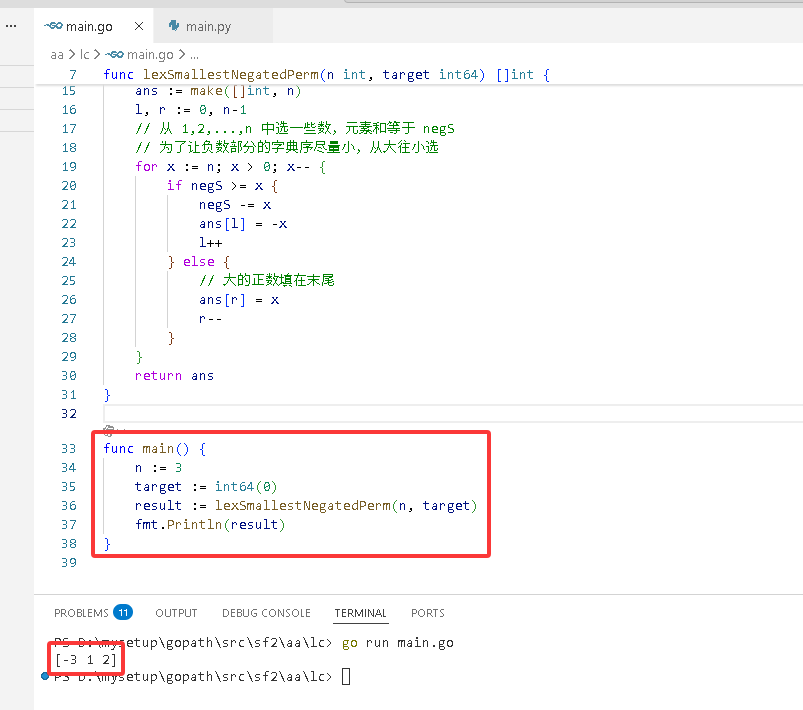Viewport: 803px width, 710px height.
Task: Click the for loop statement on line 19
Action: click(x=230, y=167)
